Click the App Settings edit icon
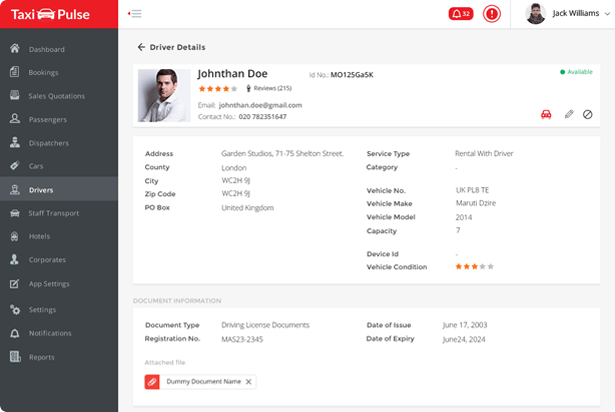Image resolution: width=615 pixels, height=412 pixels. (x=15, y=283)
